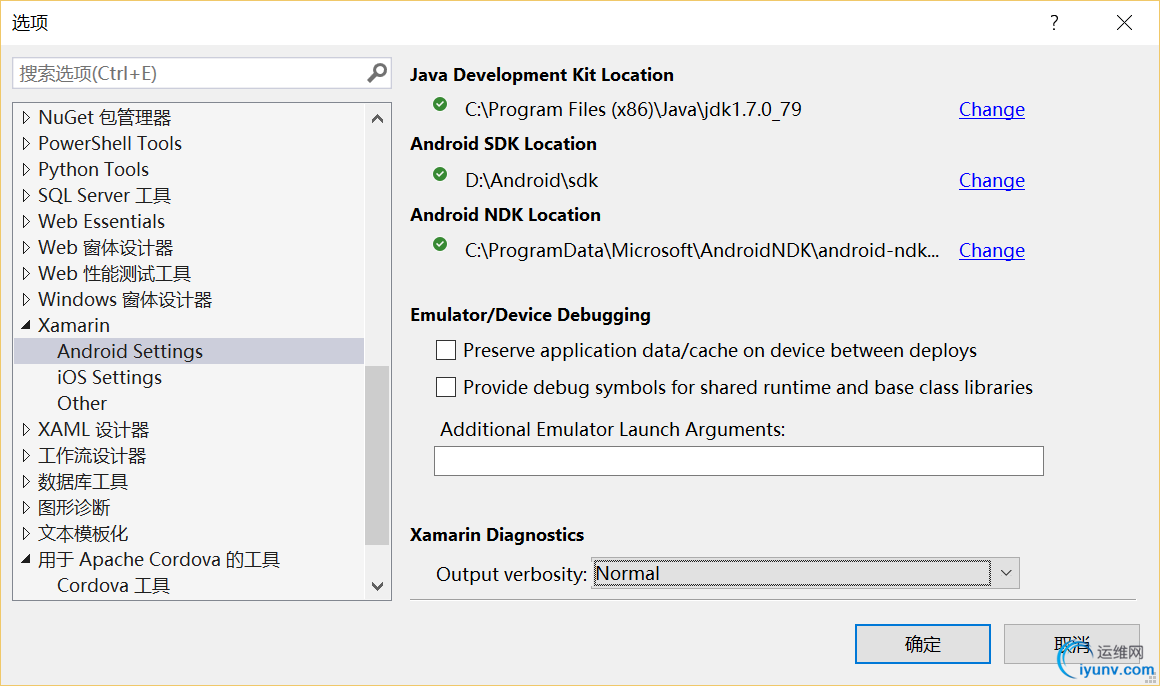
Task: Click the SDK path D:\Android\sdk
Action: (x=531, y=181)
